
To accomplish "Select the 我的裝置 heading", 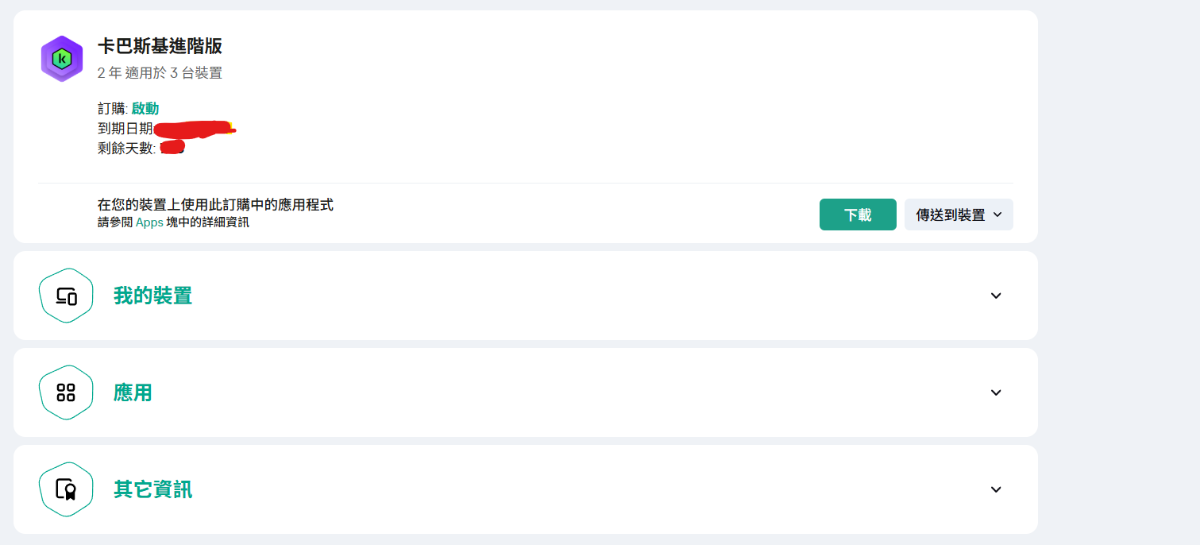I will [x=153, y=296].
